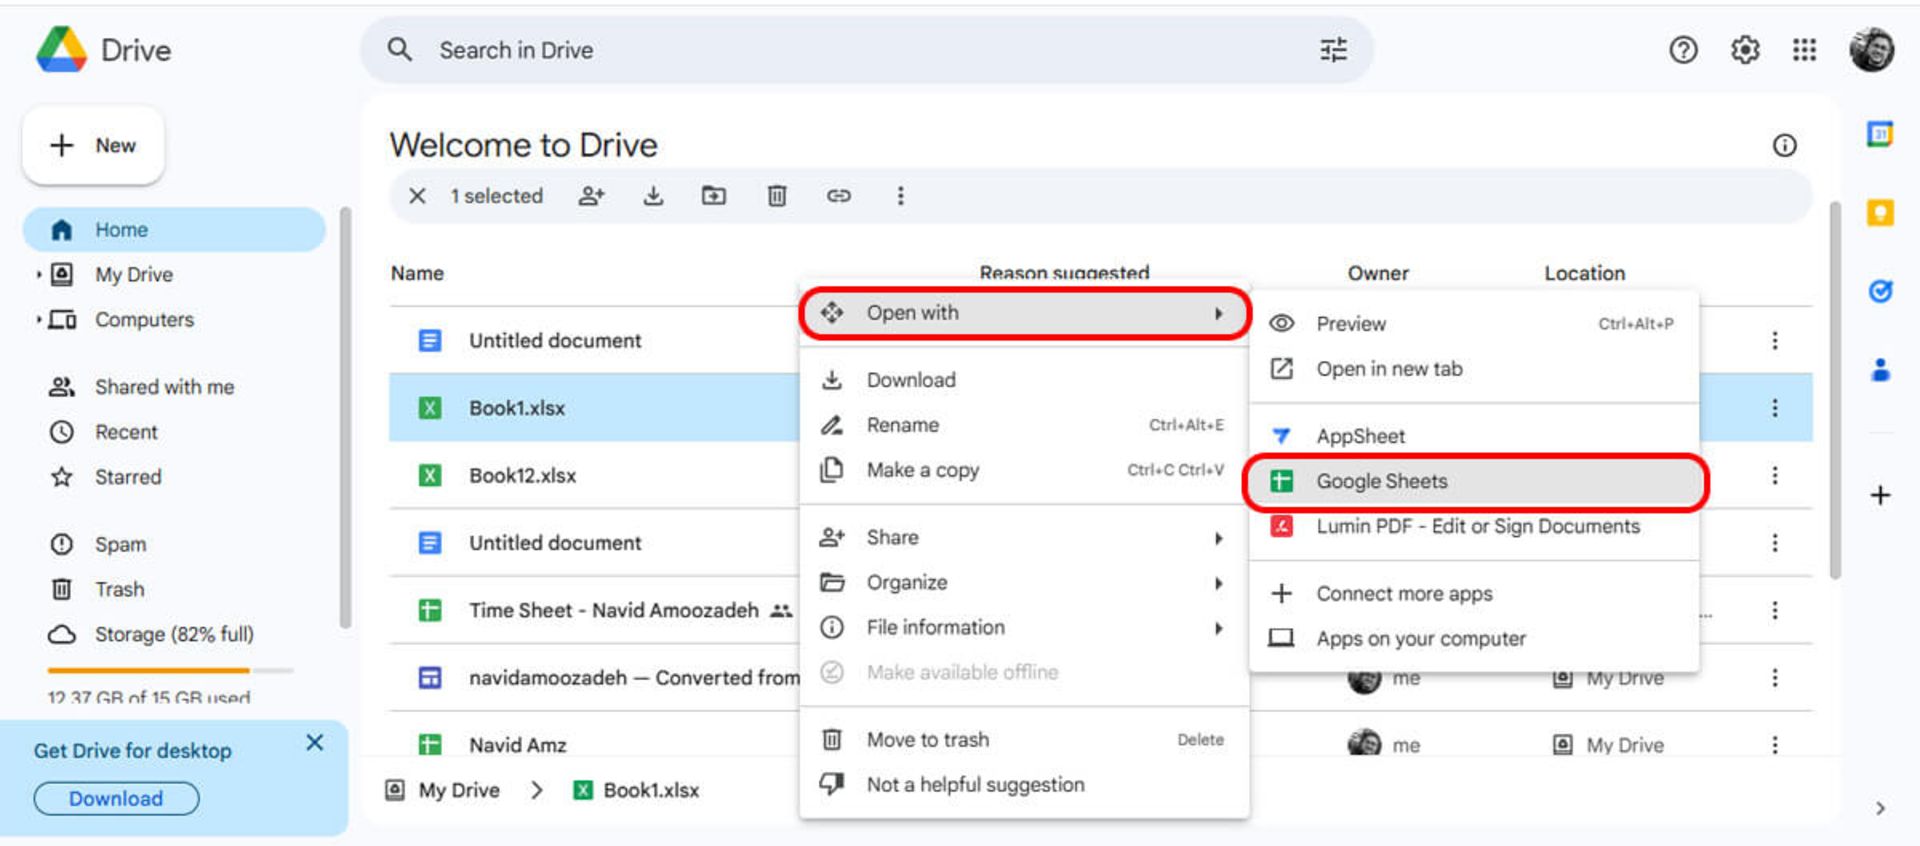Viewport: 1920px width, 846px height.
Task: Open Trash in sidebar
Action: tap(174, 590)
